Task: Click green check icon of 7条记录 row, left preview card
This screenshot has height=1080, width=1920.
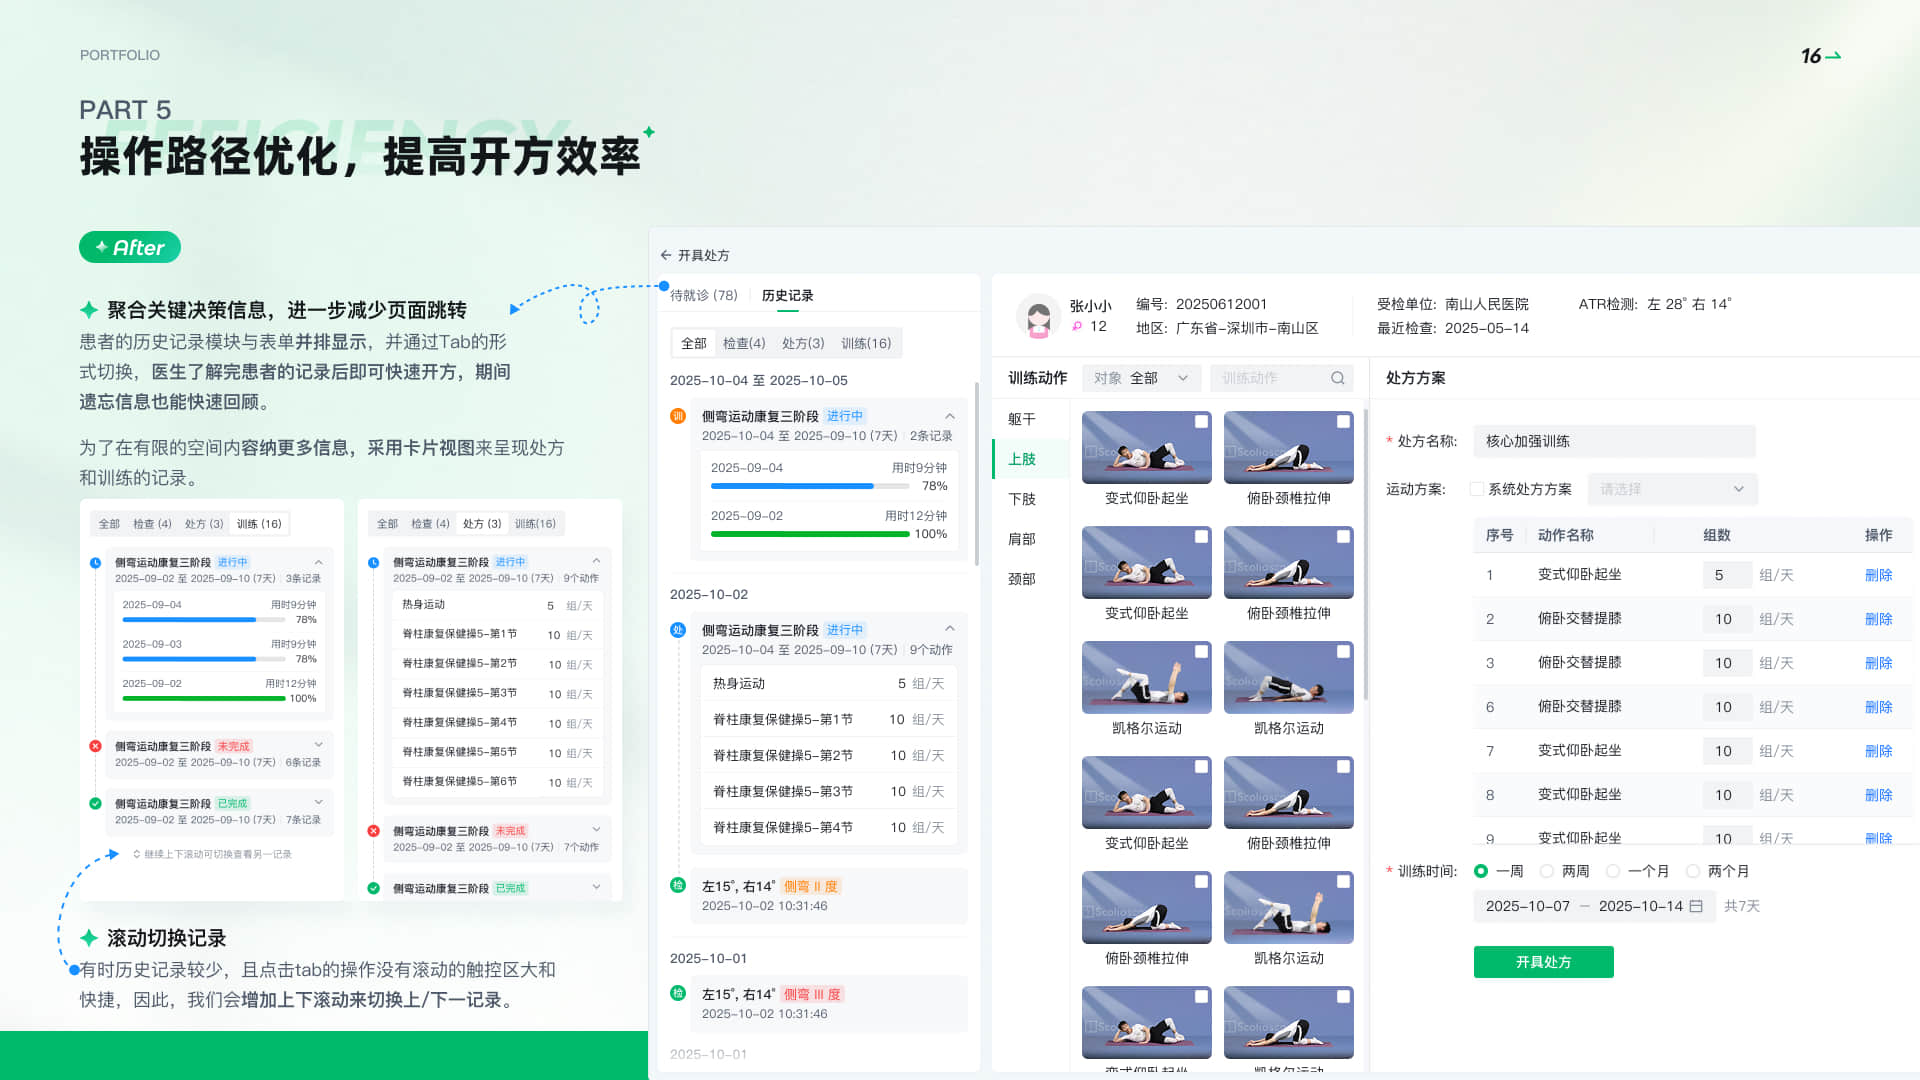Action: [x=96, y=803]
